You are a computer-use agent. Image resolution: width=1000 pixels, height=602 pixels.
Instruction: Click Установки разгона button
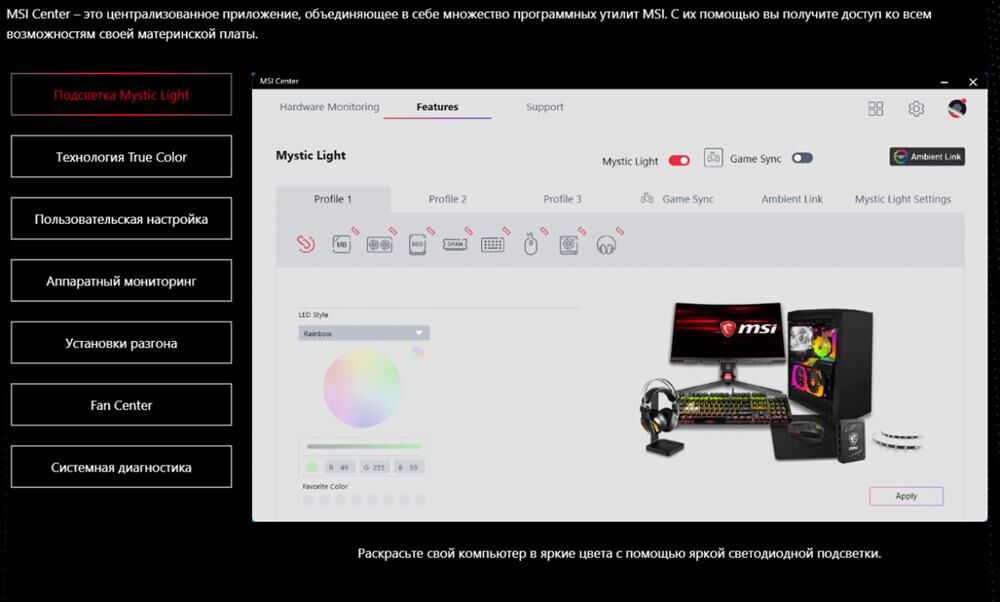click(121, 342)
